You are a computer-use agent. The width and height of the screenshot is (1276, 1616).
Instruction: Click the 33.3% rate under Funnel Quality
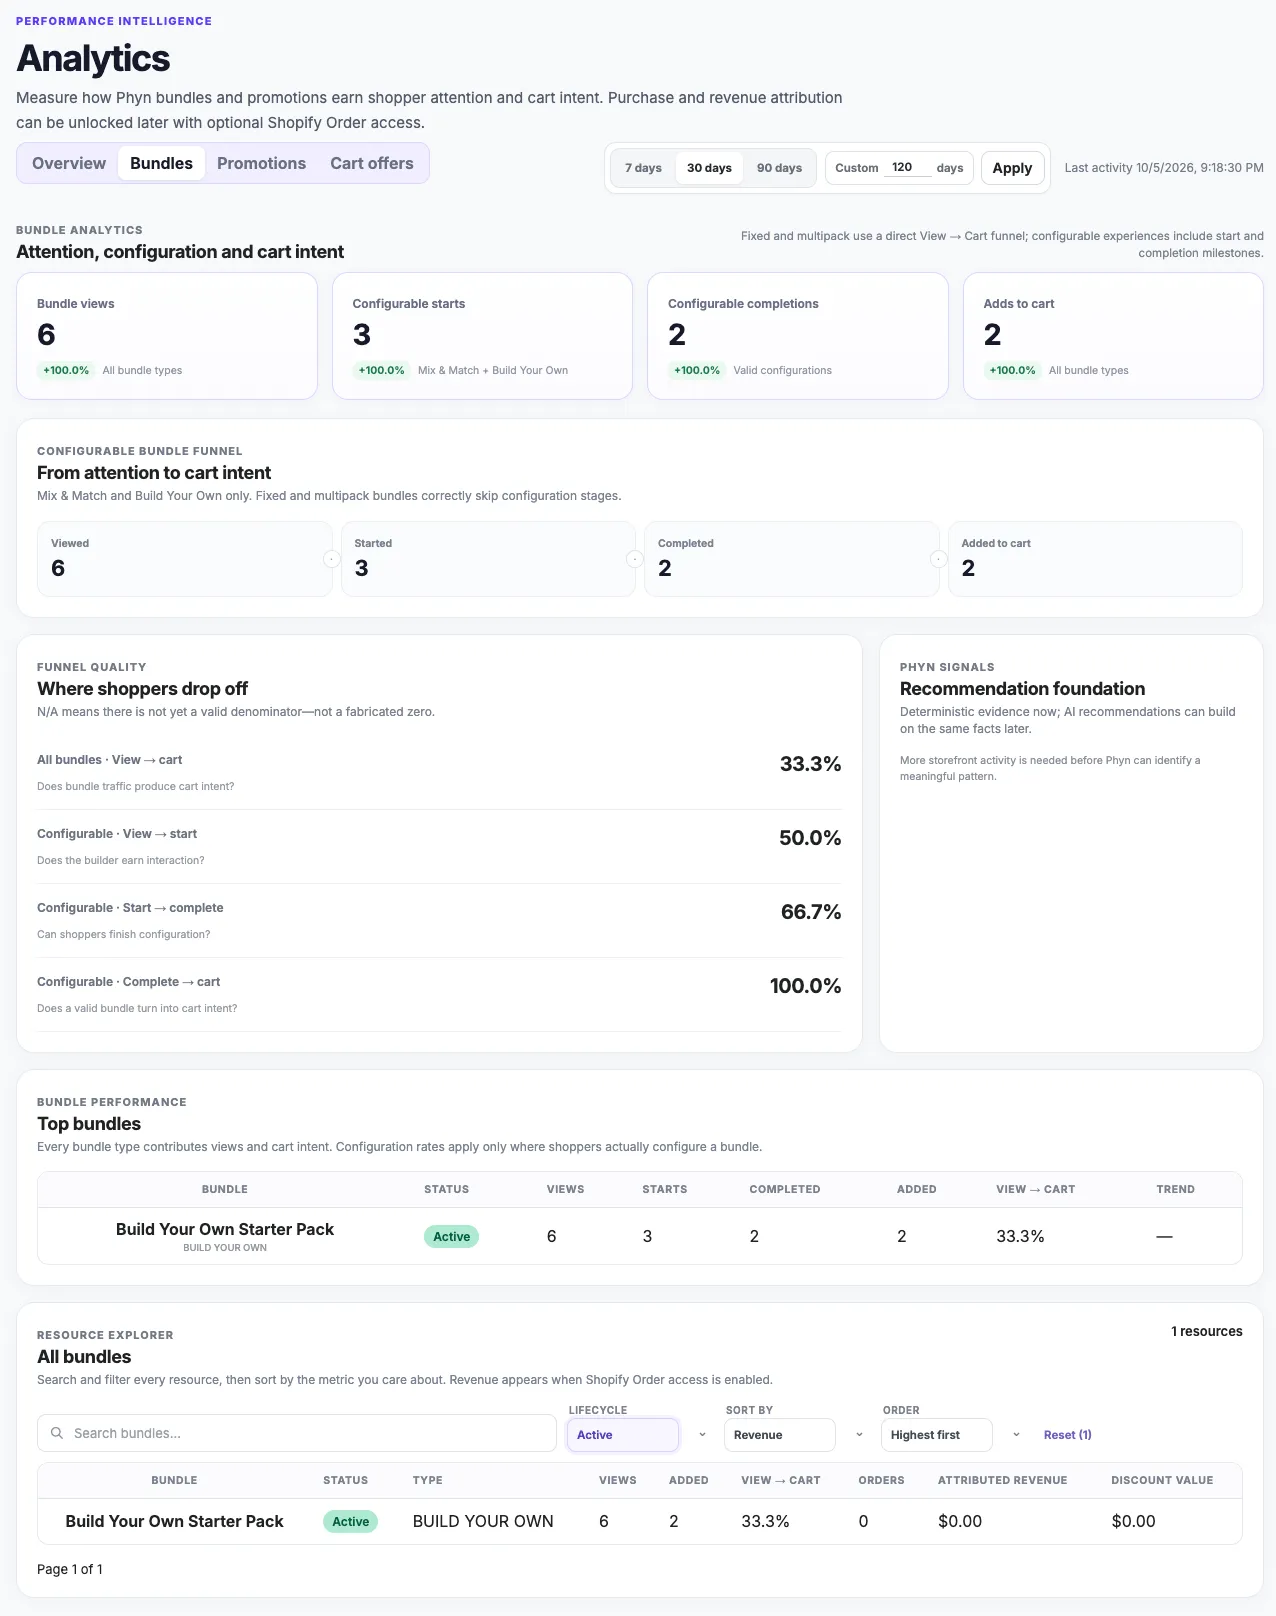click(810, 764)
